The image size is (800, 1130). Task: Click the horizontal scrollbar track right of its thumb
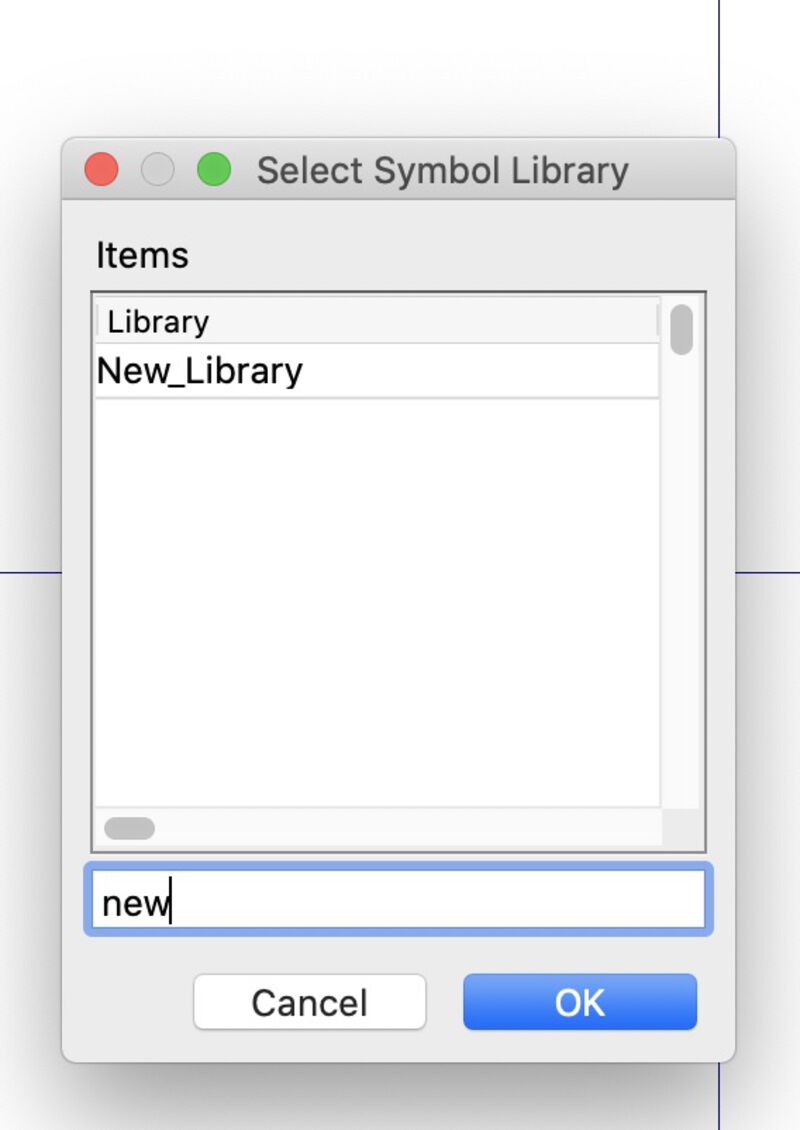(400, 828)
